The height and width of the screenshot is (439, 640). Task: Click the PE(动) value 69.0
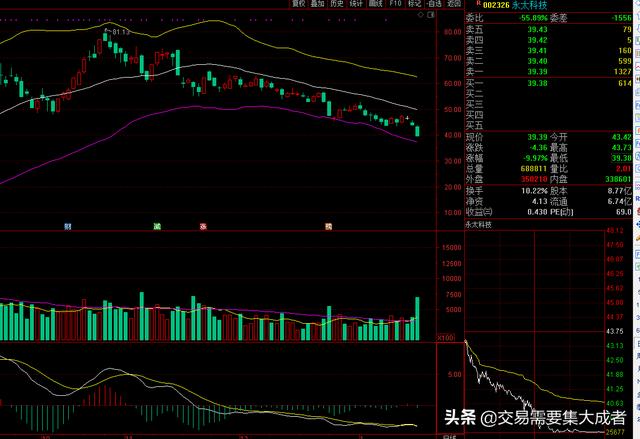pos(624,212)
